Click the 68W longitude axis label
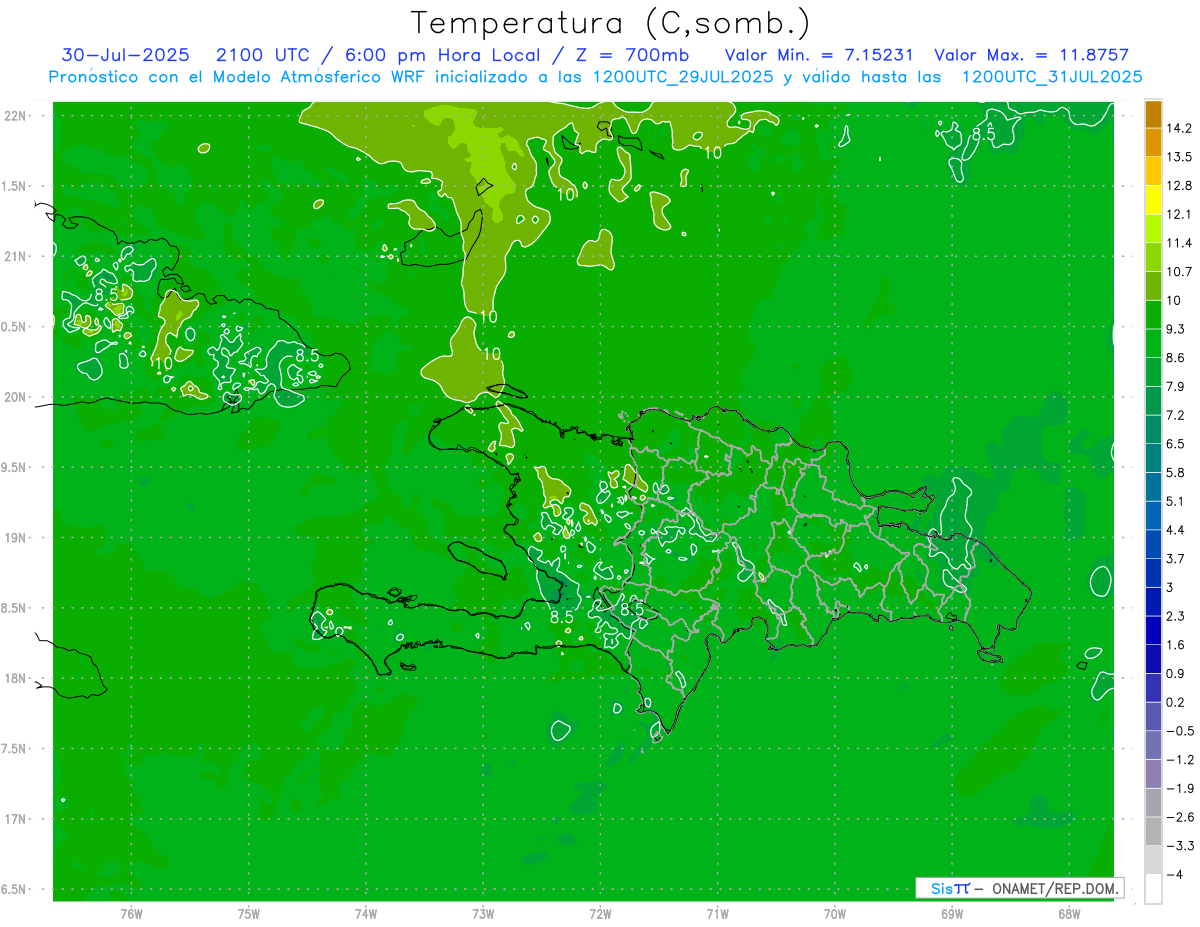Screen dimensions: 1200x927 pos(1069,914)
